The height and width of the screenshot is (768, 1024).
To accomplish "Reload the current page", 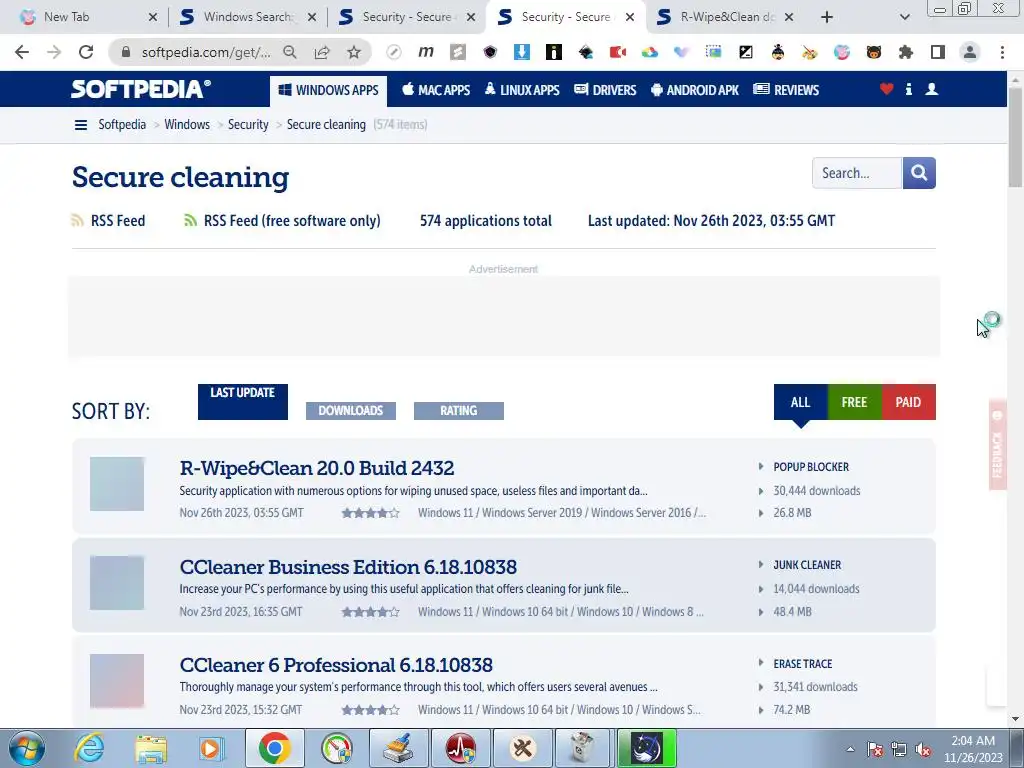I will pyautogui.click(x=86, y=52).
